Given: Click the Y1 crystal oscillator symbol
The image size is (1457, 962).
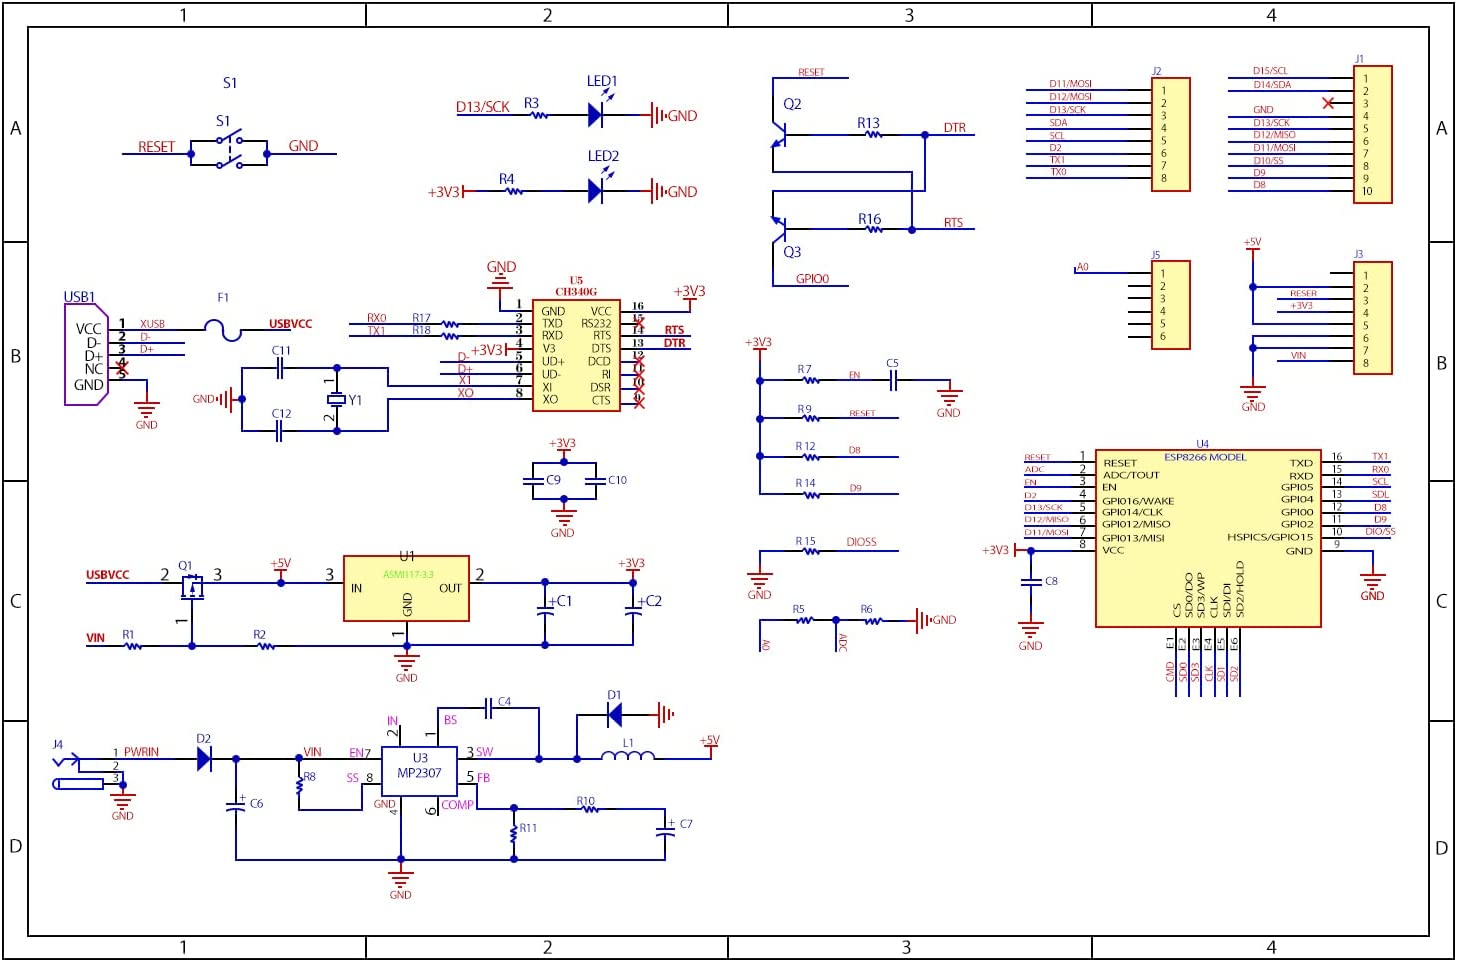Looking at the screenshot, I should (337, 400).
